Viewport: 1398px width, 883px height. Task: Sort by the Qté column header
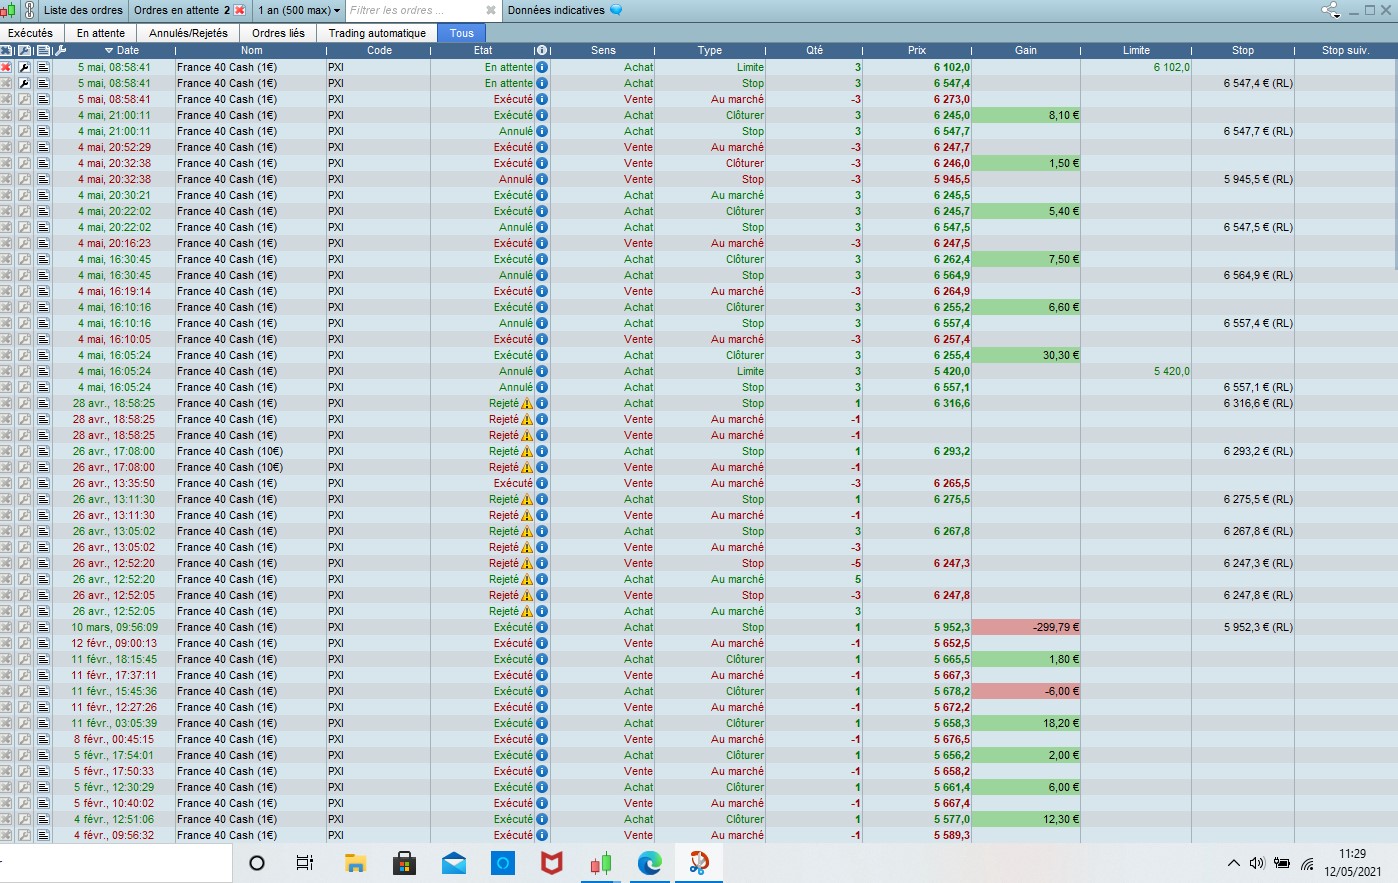[814, 50]
